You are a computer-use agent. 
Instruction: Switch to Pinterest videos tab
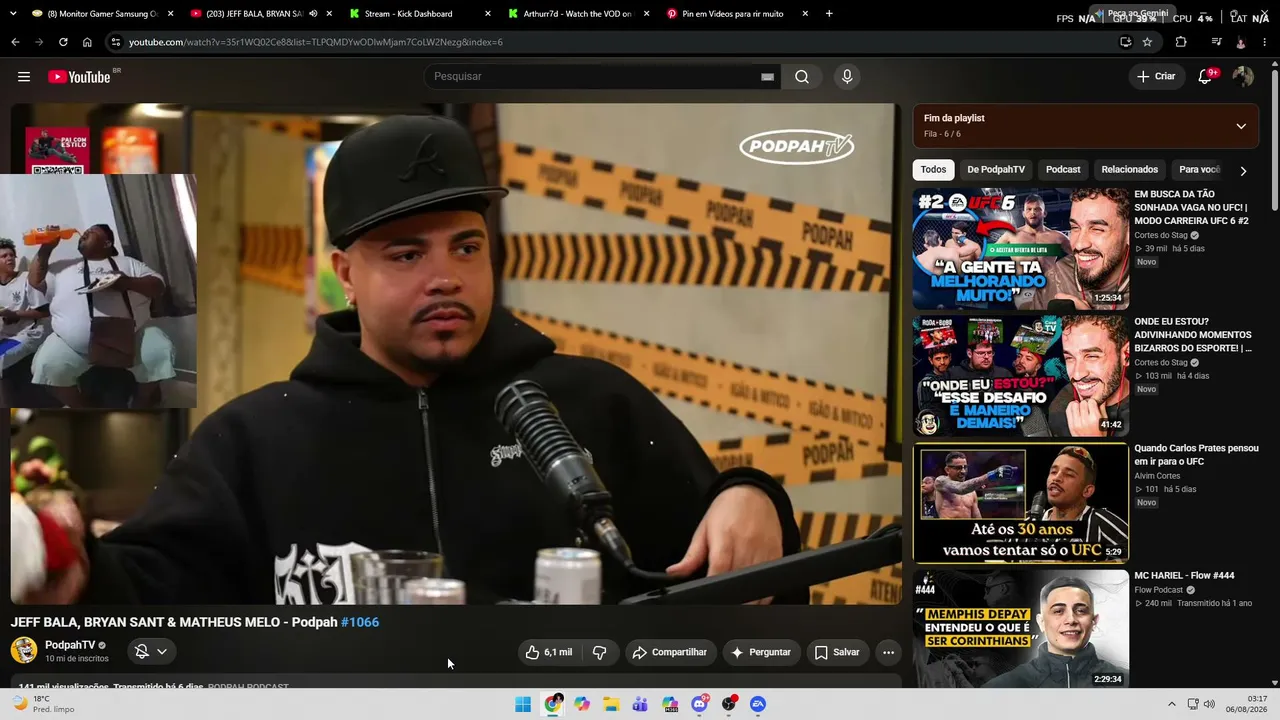point(735,14)
